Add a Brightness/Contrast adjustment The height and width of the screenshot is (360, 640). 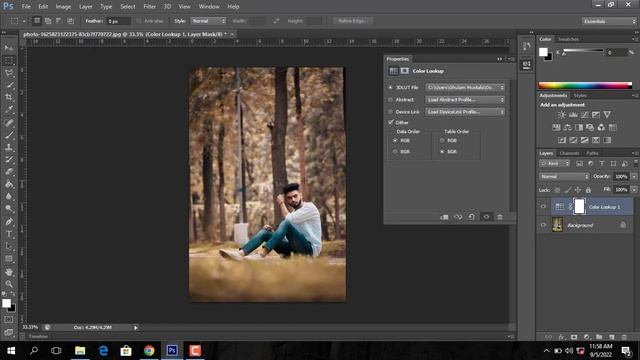[562, 115]
